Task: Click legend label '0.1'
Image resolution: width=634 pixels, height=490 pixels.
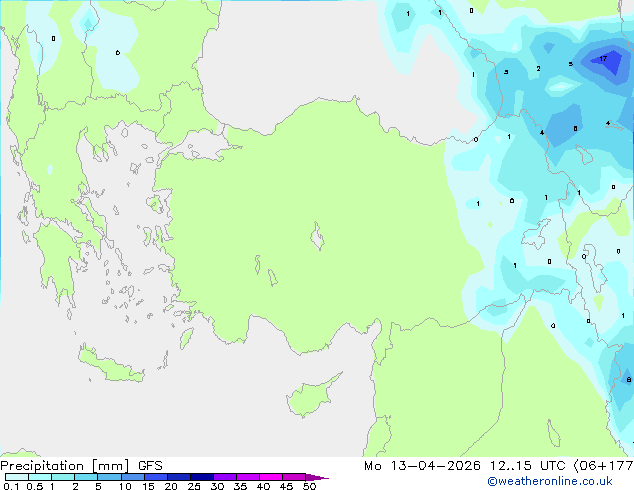Action: 11,486
